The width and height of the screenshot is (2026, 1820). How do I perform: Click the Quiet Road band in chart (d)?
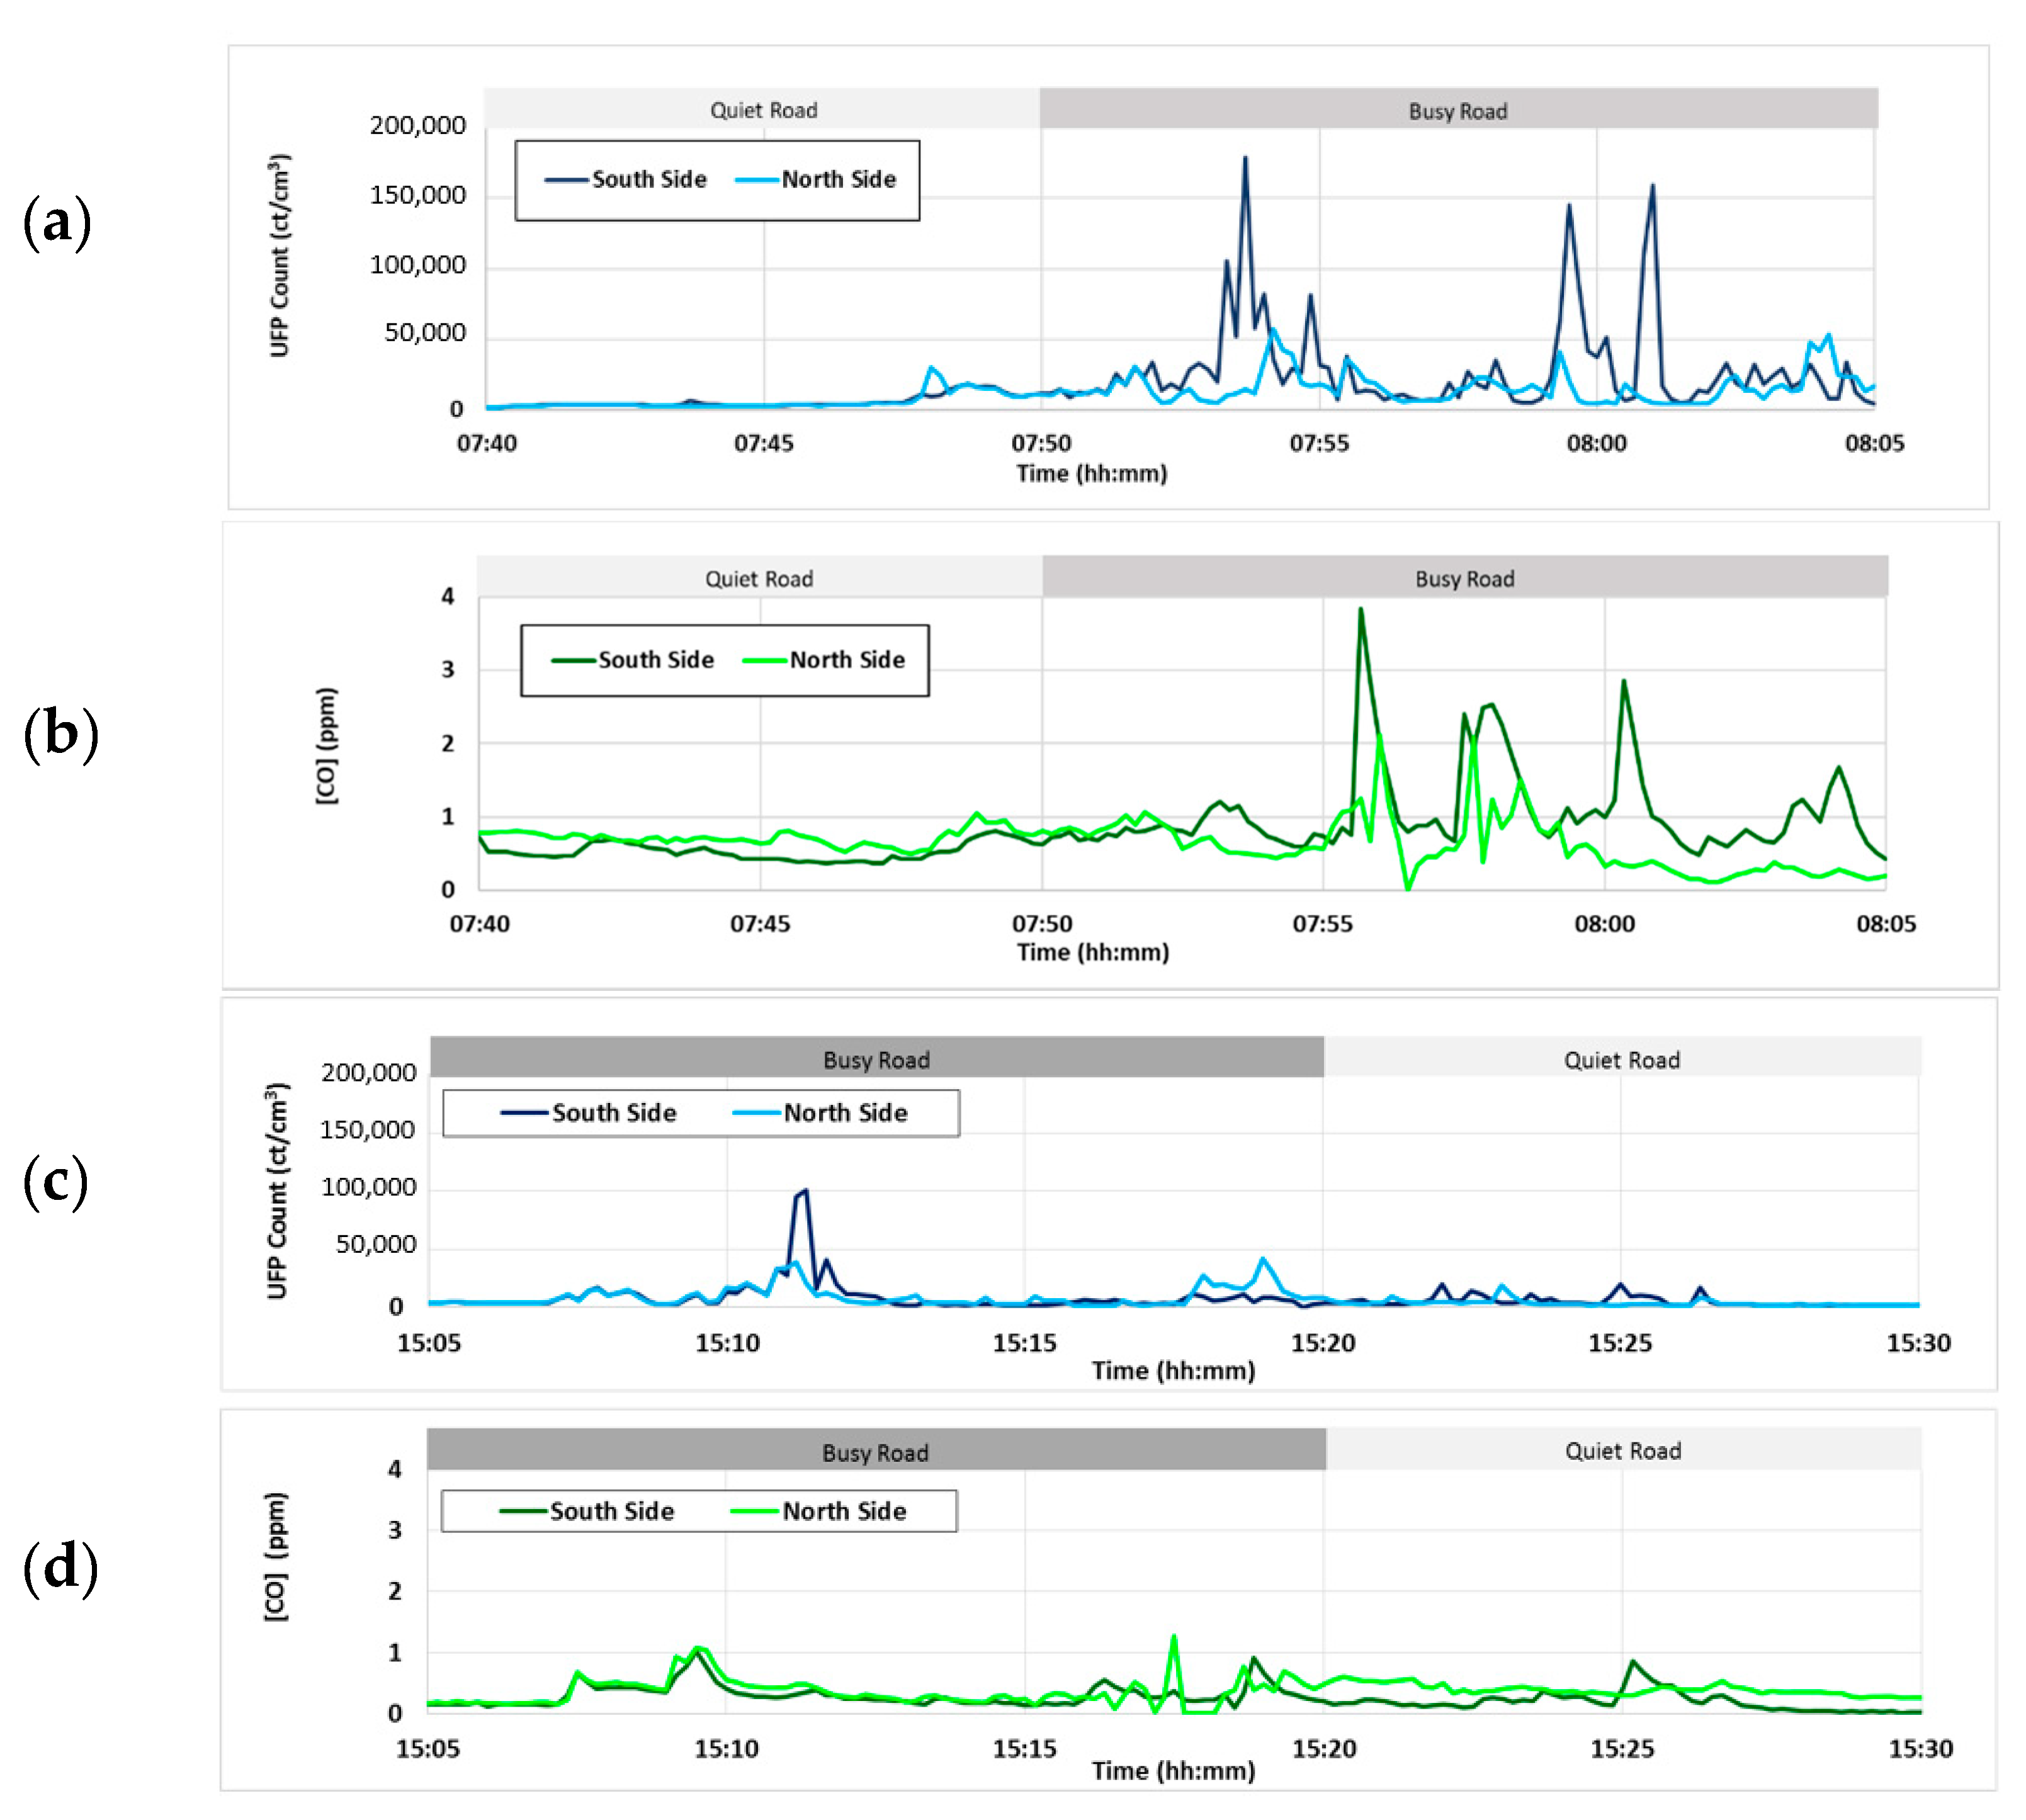coord(1622,1450)
